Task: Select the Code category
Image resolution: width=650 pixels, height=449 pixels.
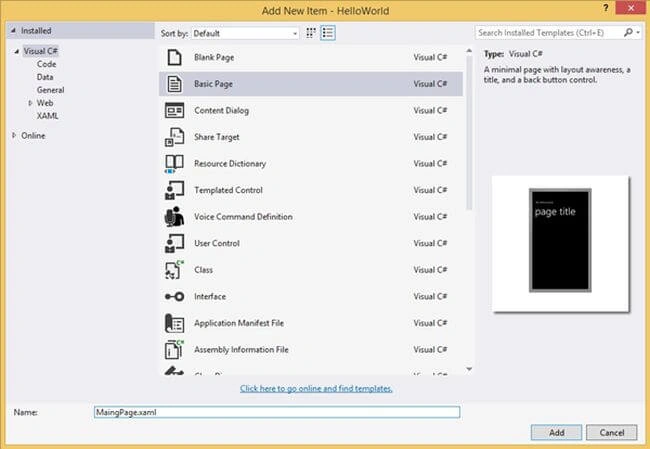Action: click(x=46, y=64)
